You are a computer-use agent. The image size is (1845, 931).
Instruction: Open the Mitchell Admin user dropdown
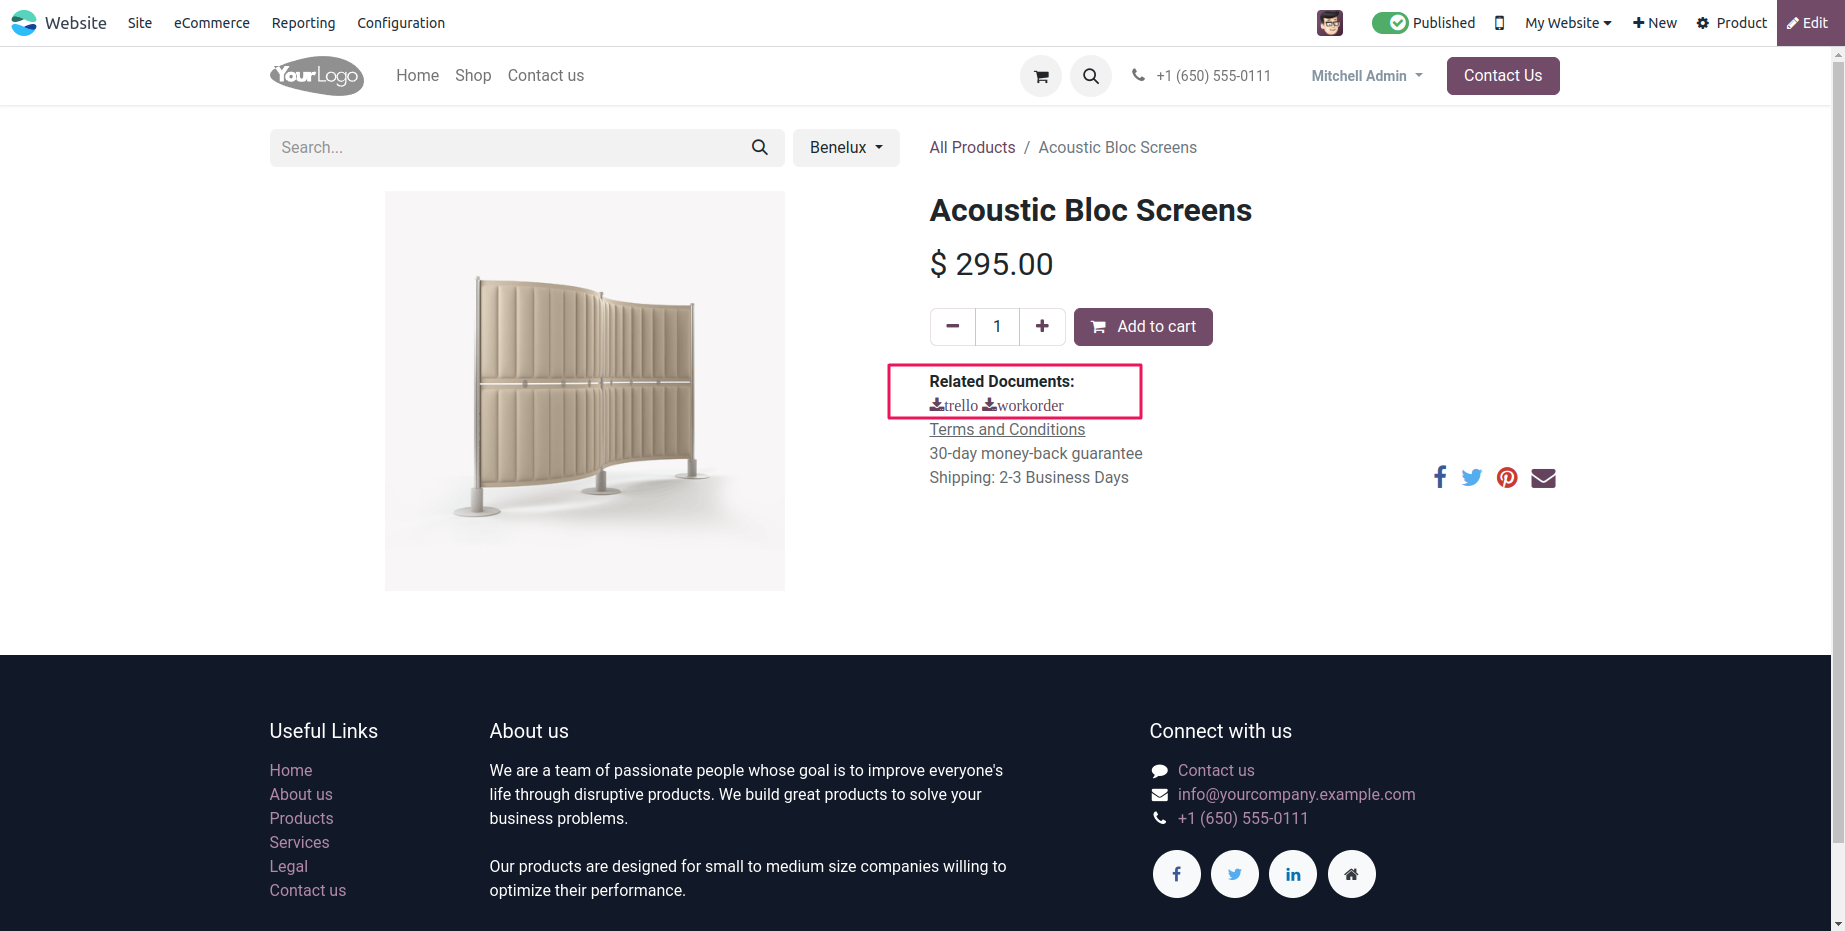click(x=1366, y=76)
